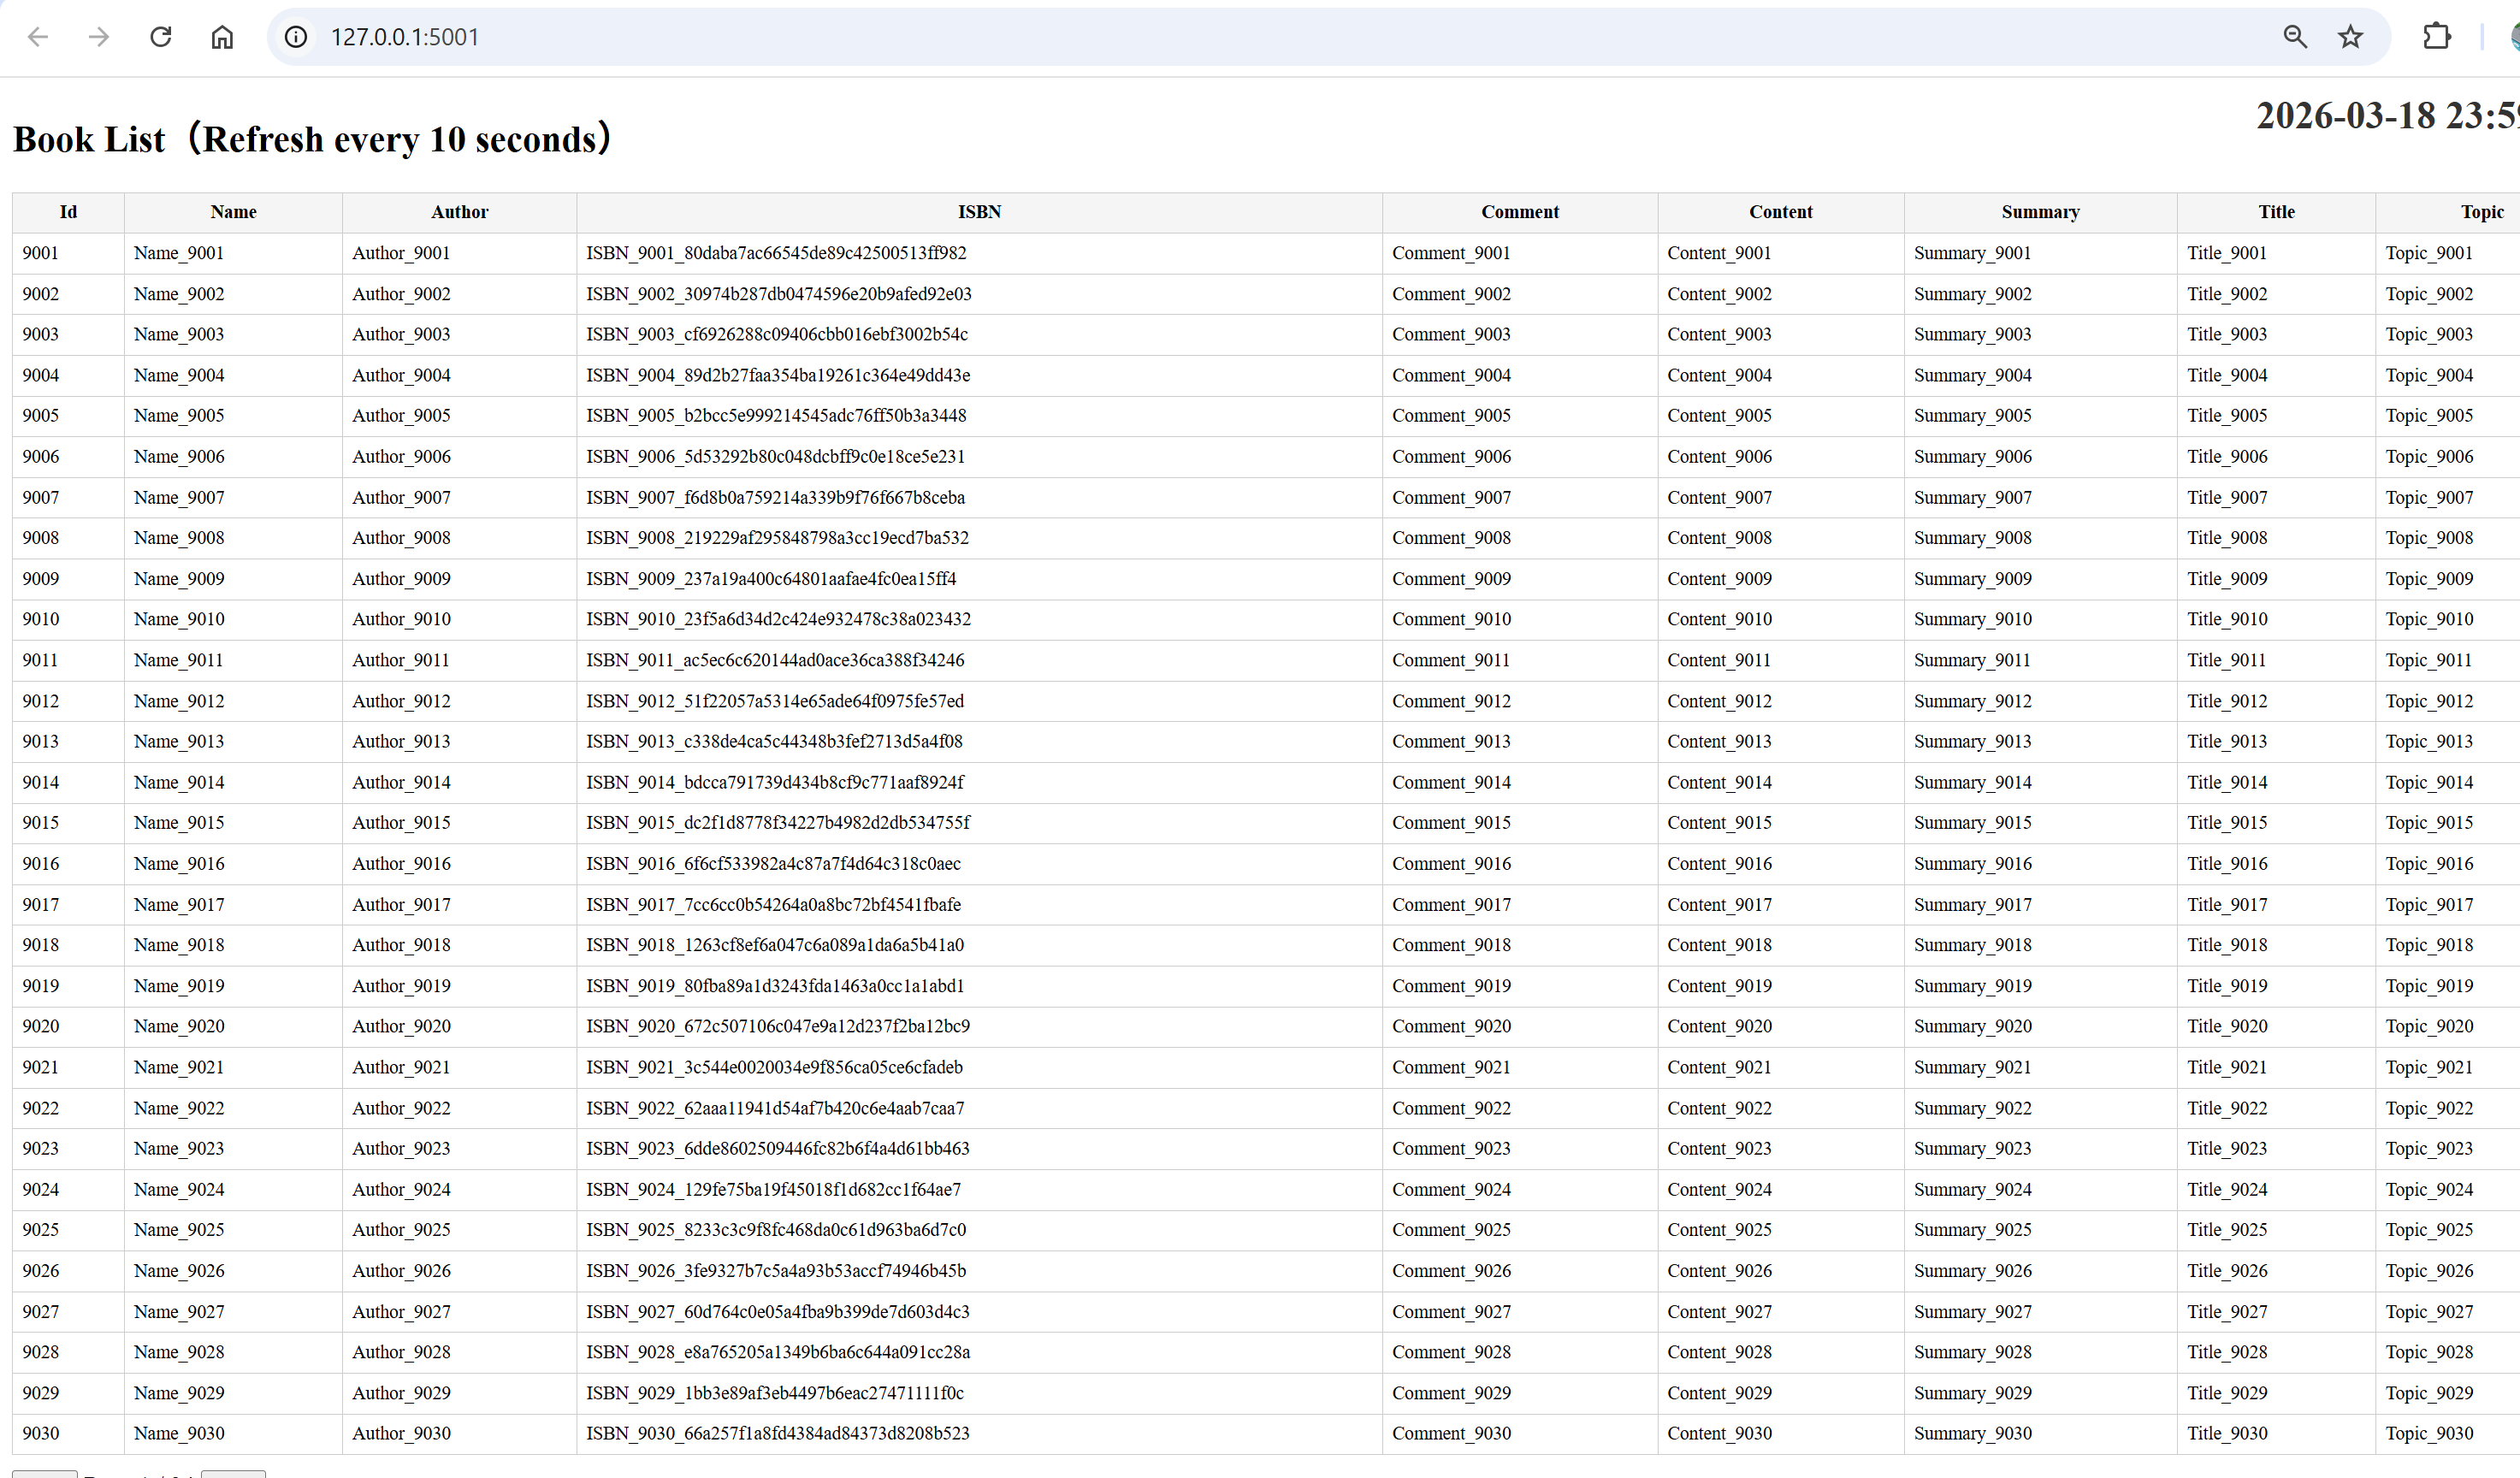2520x1478 pixels.
Task: Click the Title_9027 cell
Action: tap(2227, 1311)
